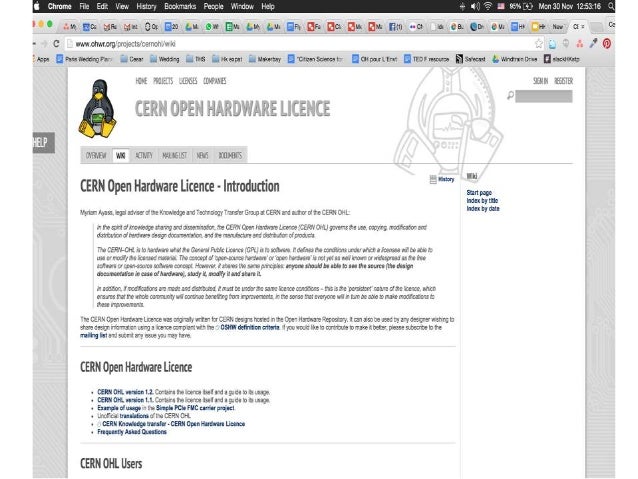638x479 pixels.
Task: Open the Mailing List project tab
Action: pyautogui.click(x=174, y=155)
